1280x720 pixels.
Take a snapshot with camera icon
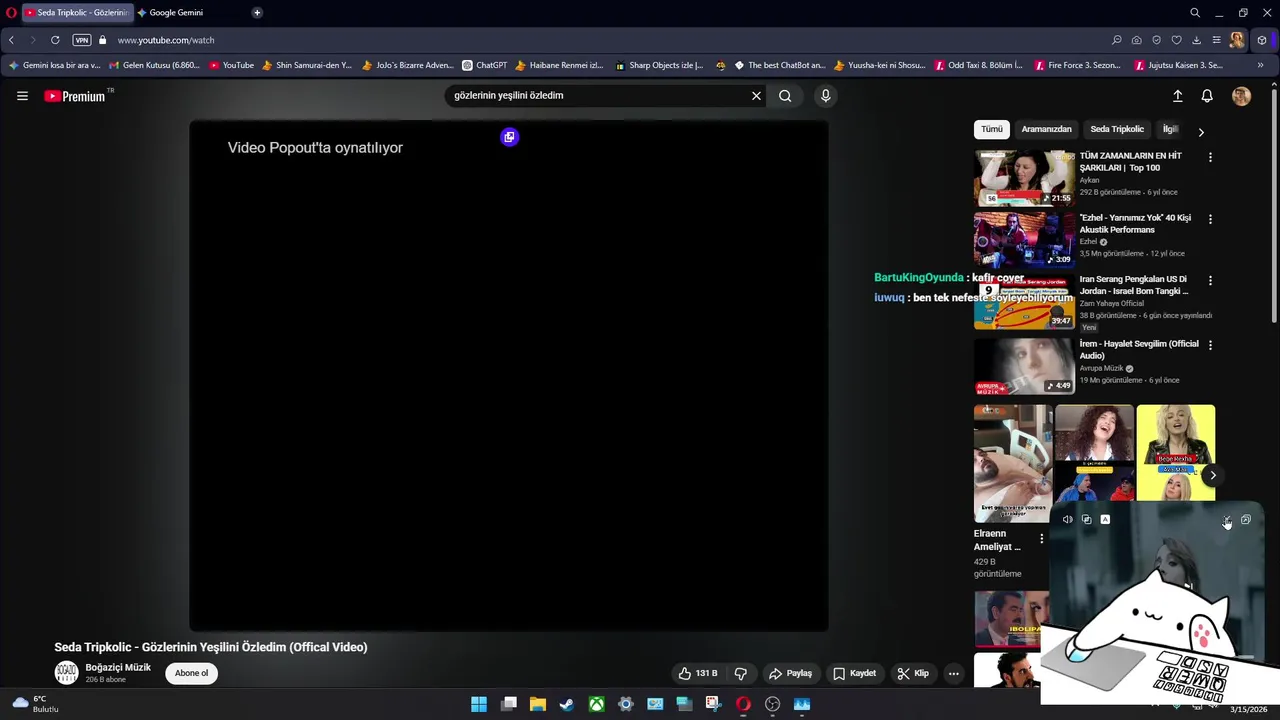1137,40
